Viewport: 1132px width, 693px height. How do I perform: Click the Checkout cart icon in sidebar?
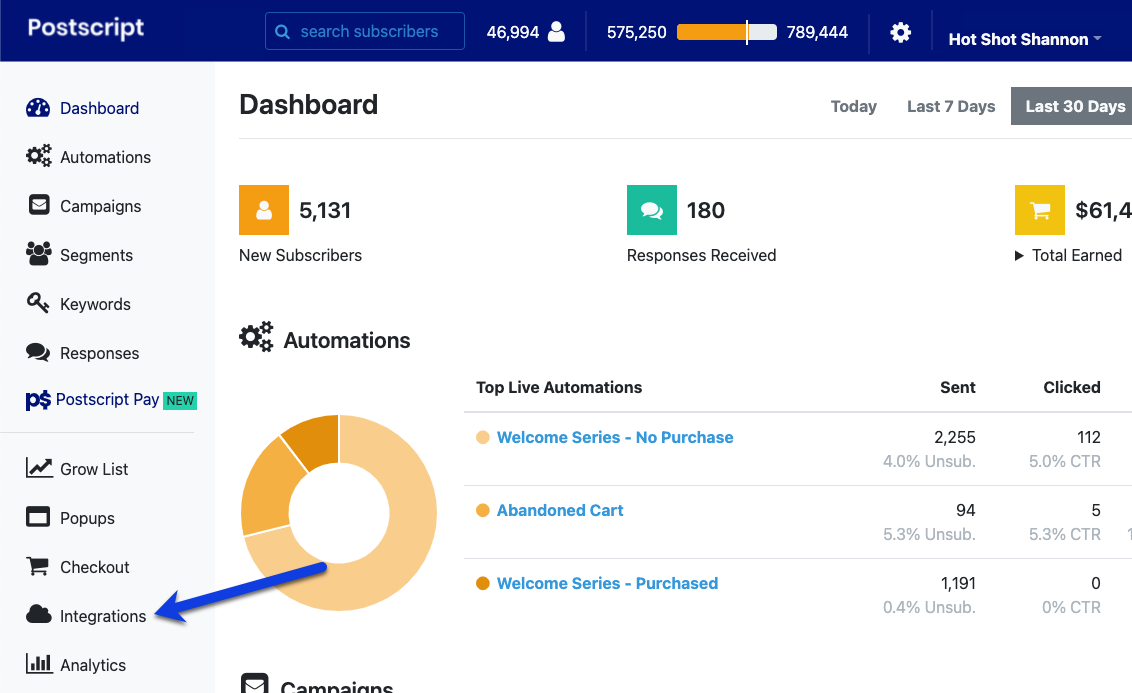[x=38, y=566]
